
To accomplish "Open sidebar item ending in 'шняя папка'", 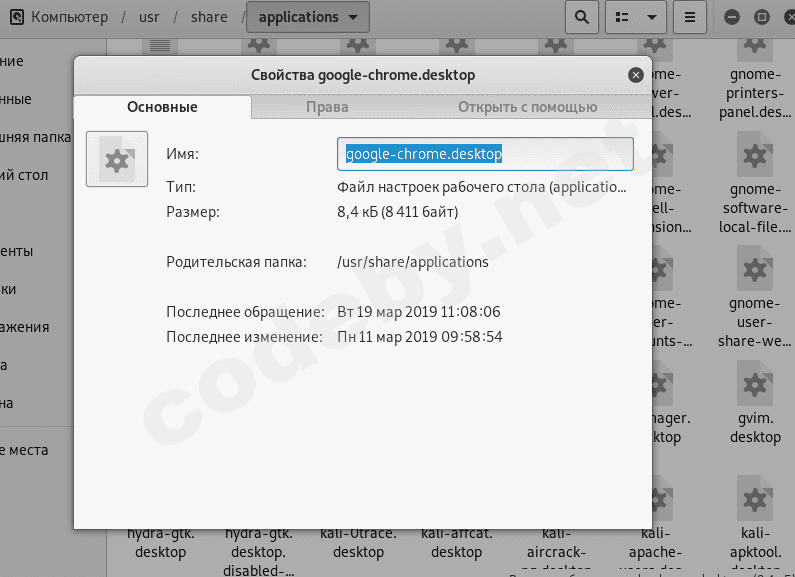I will (x=37, y=137).
